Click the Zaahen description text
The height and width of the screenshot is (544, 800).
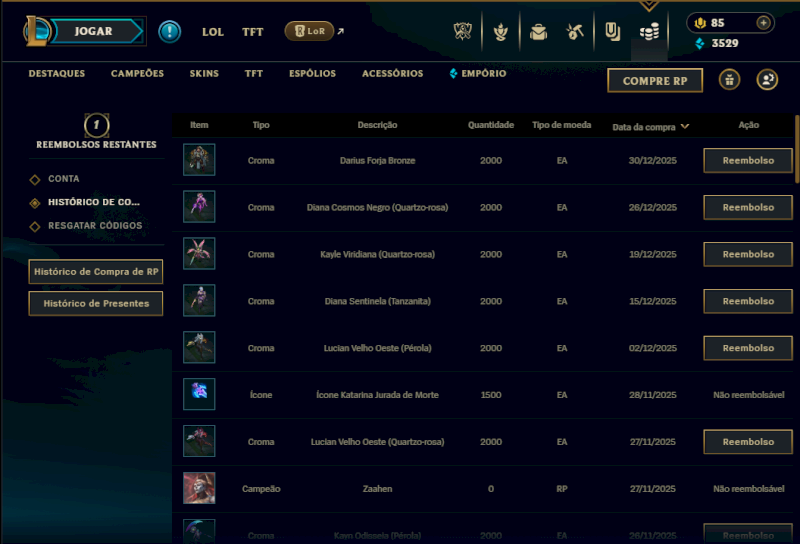point(377,489)
